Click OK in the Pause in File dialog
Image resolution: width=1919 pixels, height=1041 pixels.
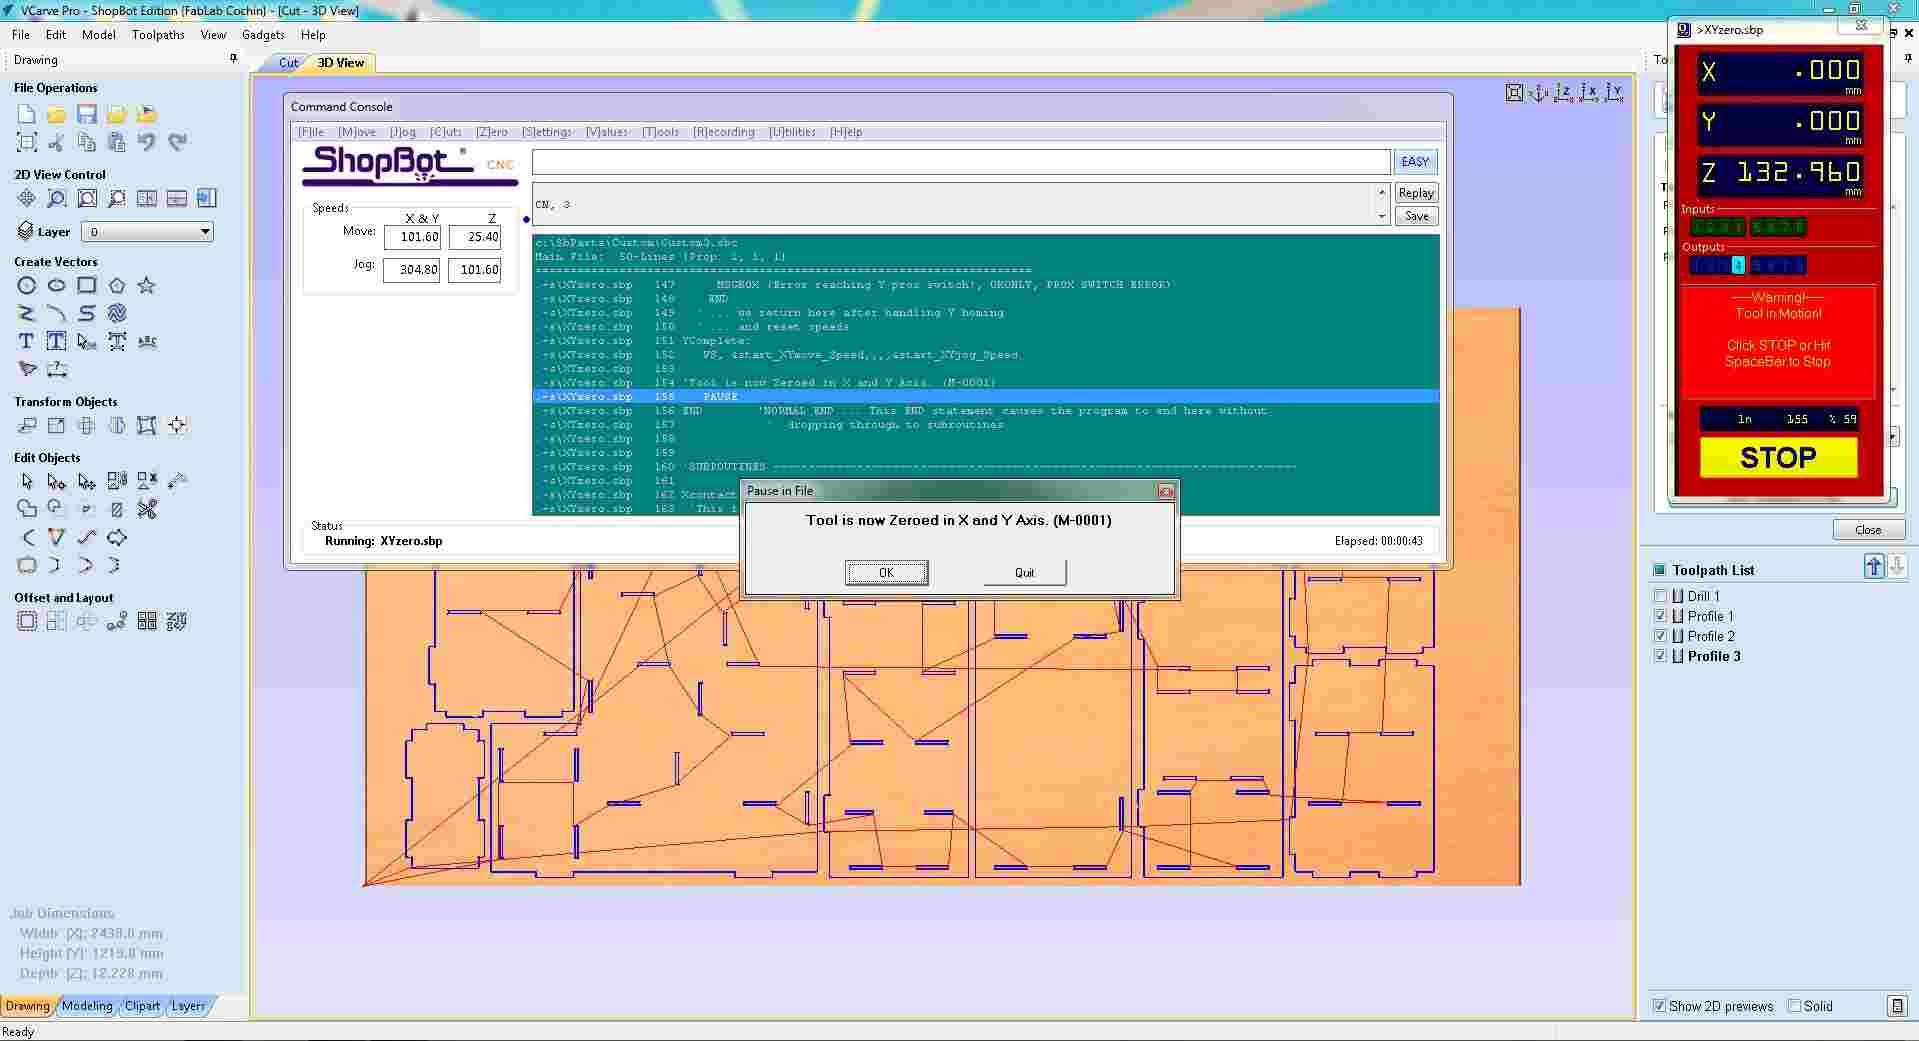886,572
